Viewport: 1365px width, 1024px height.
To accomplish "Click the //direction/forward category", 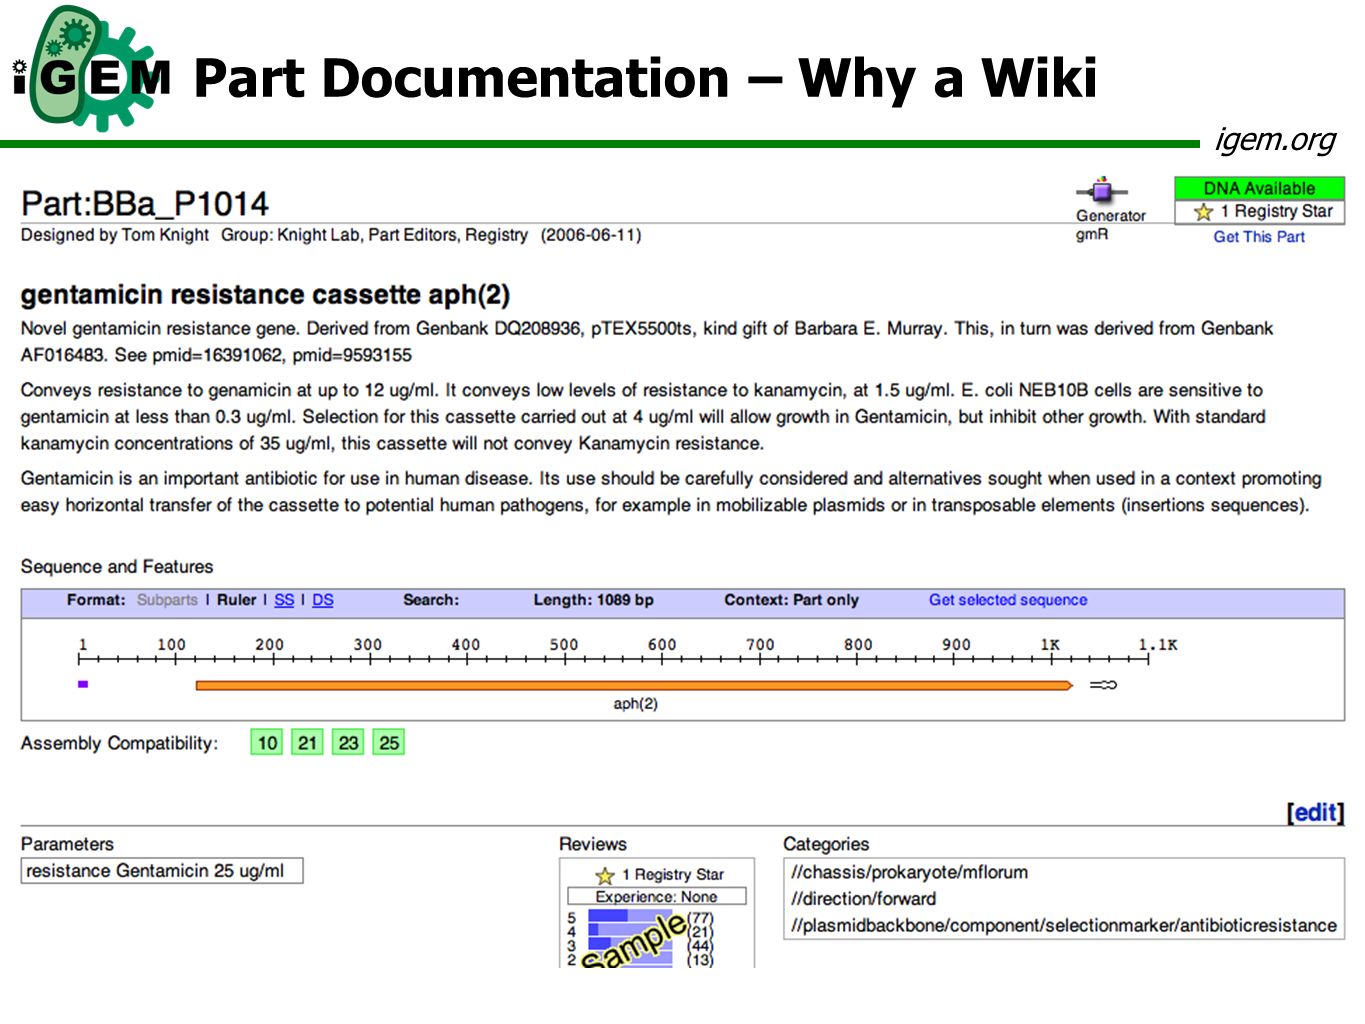I will pyautogui.click(x=863, y=899).
